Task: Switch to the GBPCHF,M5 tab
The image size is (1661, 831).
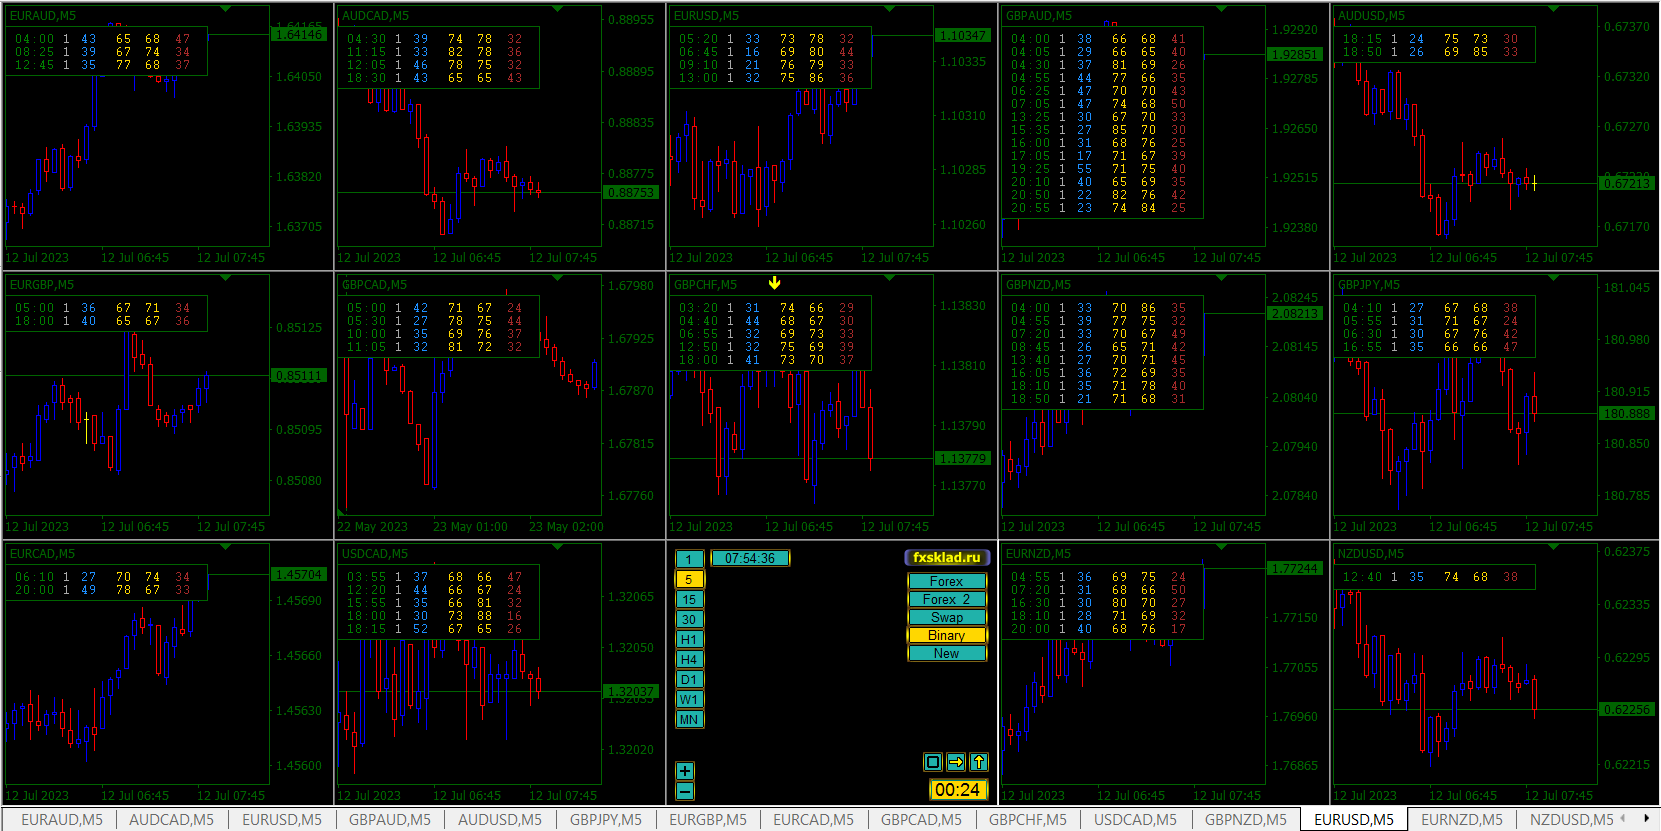Action: coord(1028,820)
